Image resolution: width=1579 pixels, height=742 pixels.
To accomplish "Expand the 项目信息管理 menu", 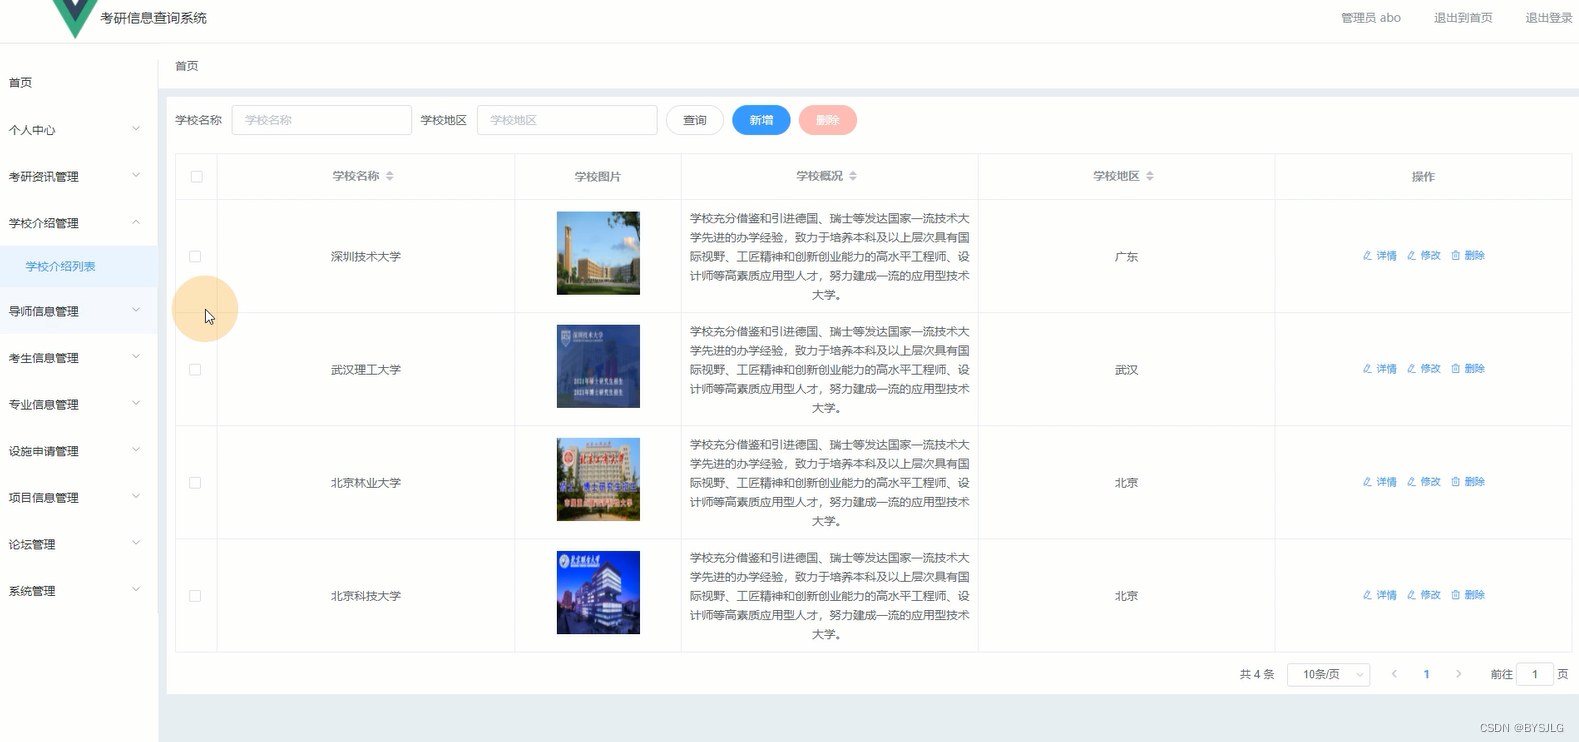I will (x=78, y=498).
